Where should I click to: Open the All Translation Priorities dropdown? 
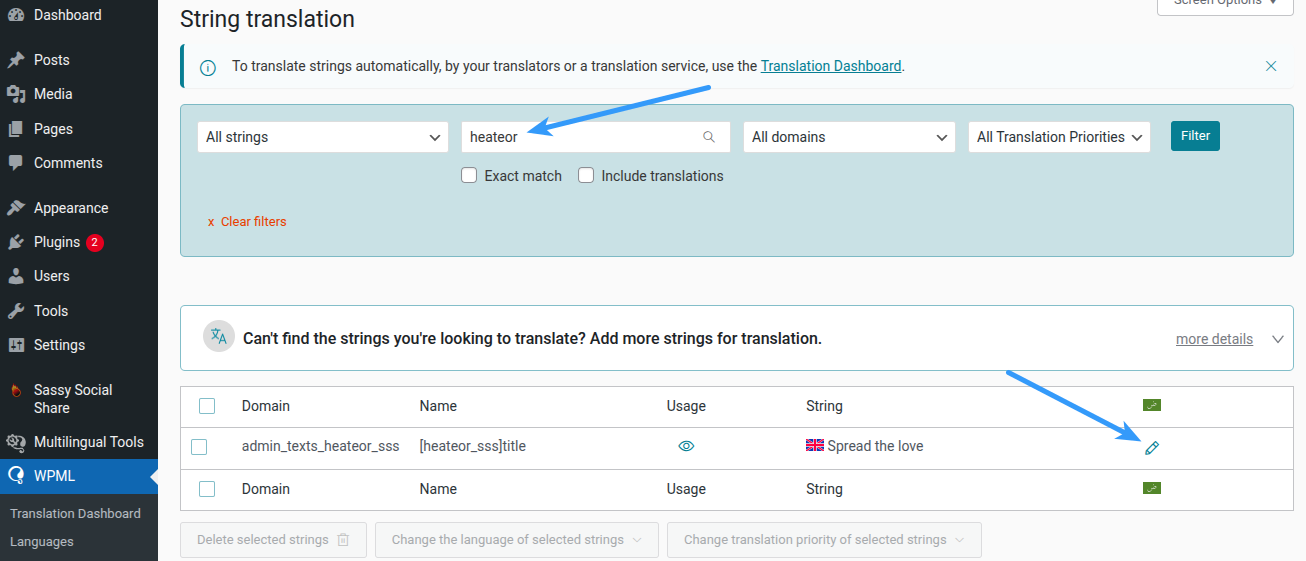pyautogui.click(x=1059, y=137)
